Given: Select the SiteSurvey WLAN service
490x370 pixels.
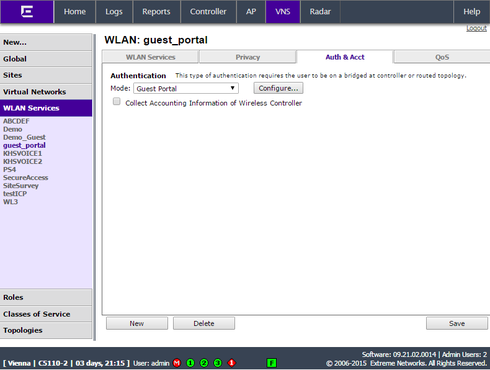Looking at the screenshot, I should coord(21,186).
